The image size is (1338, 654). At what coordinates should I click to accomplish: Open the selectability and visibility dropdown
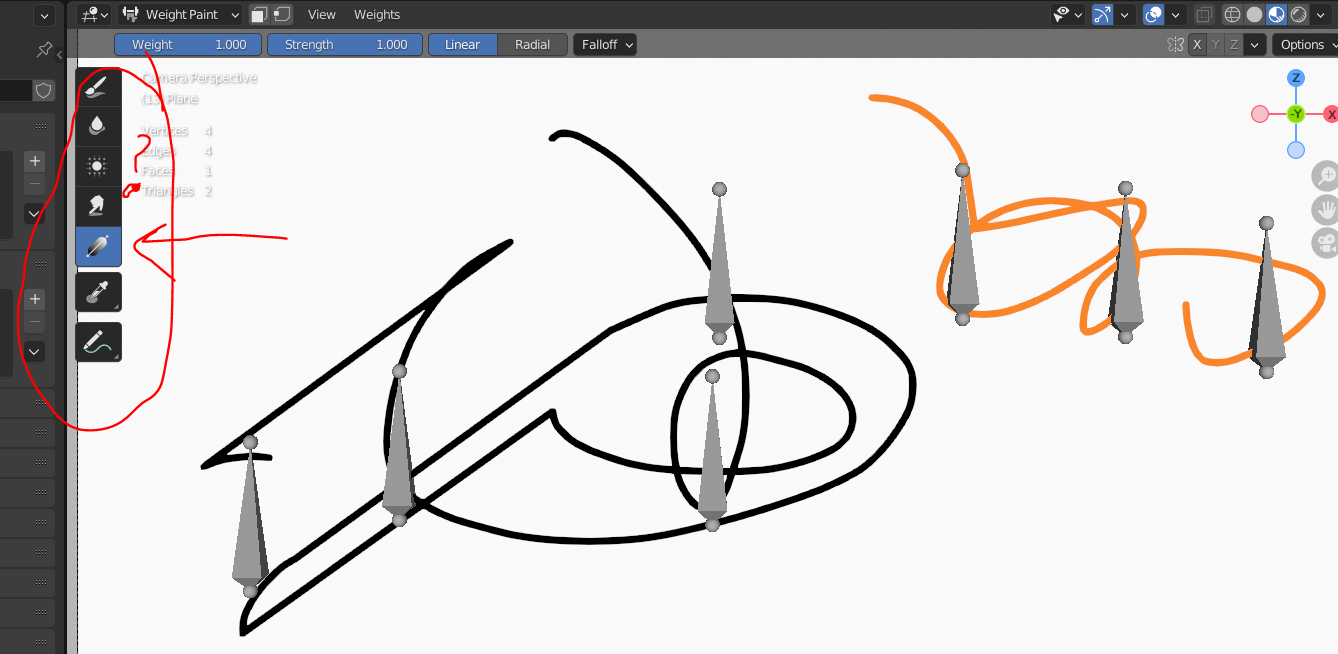[x=1068, y=15]
